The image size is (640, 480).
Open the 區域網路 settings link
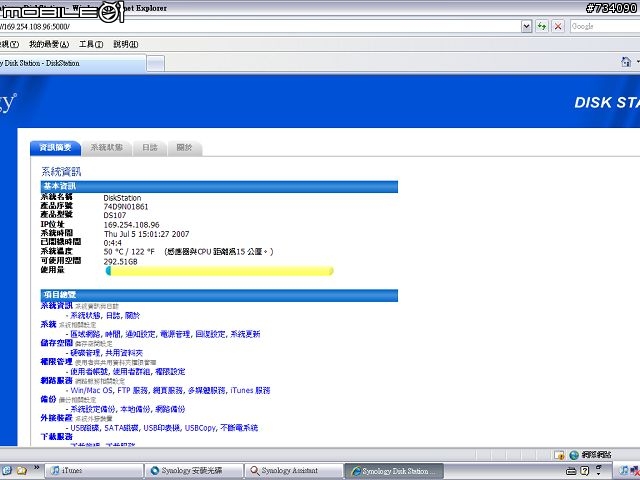85,334
